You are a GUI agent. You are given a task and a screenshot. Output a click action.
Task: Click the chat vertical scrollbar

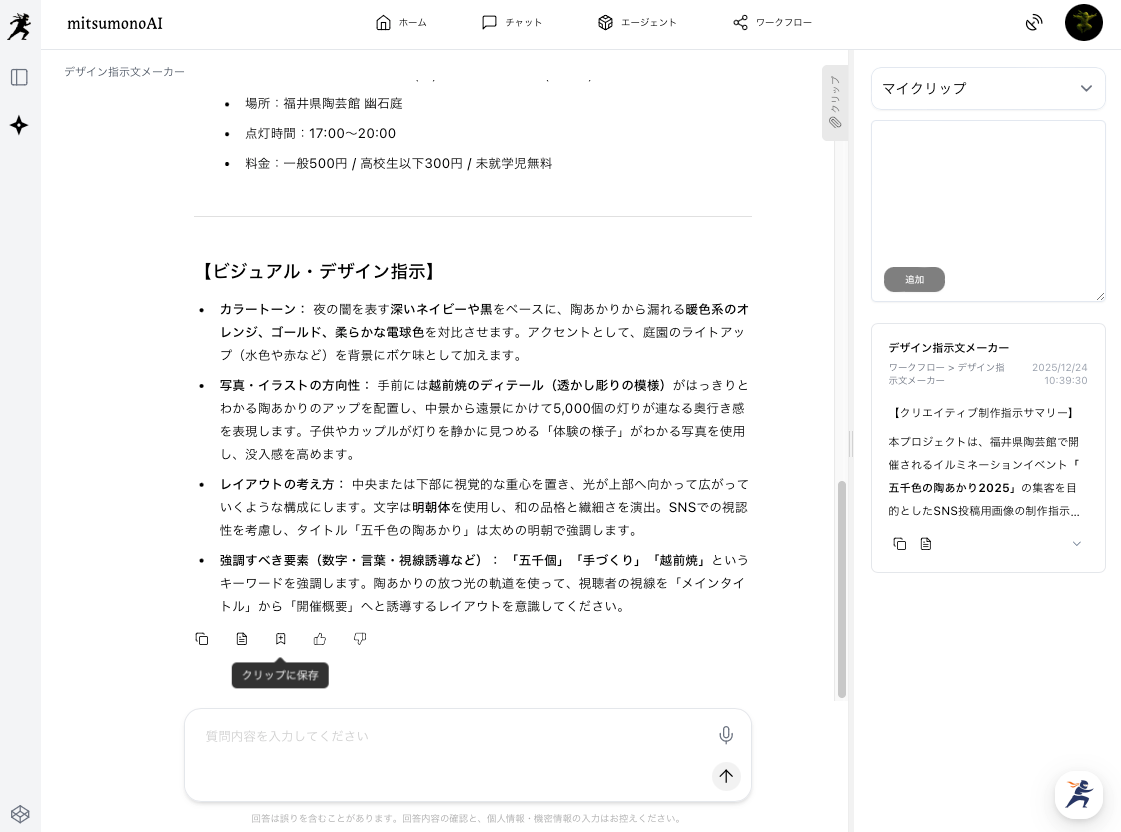pyautogui.click(x=842, y=590)
